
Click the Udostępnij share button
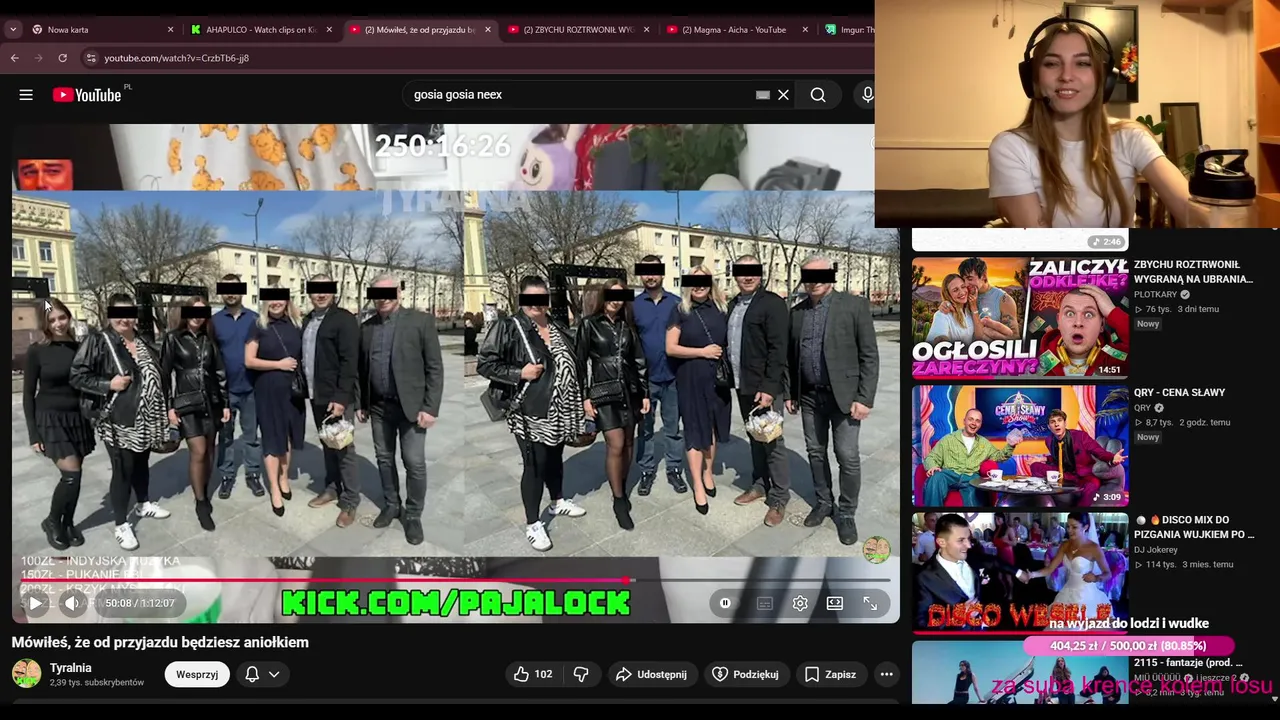(651, 674)
